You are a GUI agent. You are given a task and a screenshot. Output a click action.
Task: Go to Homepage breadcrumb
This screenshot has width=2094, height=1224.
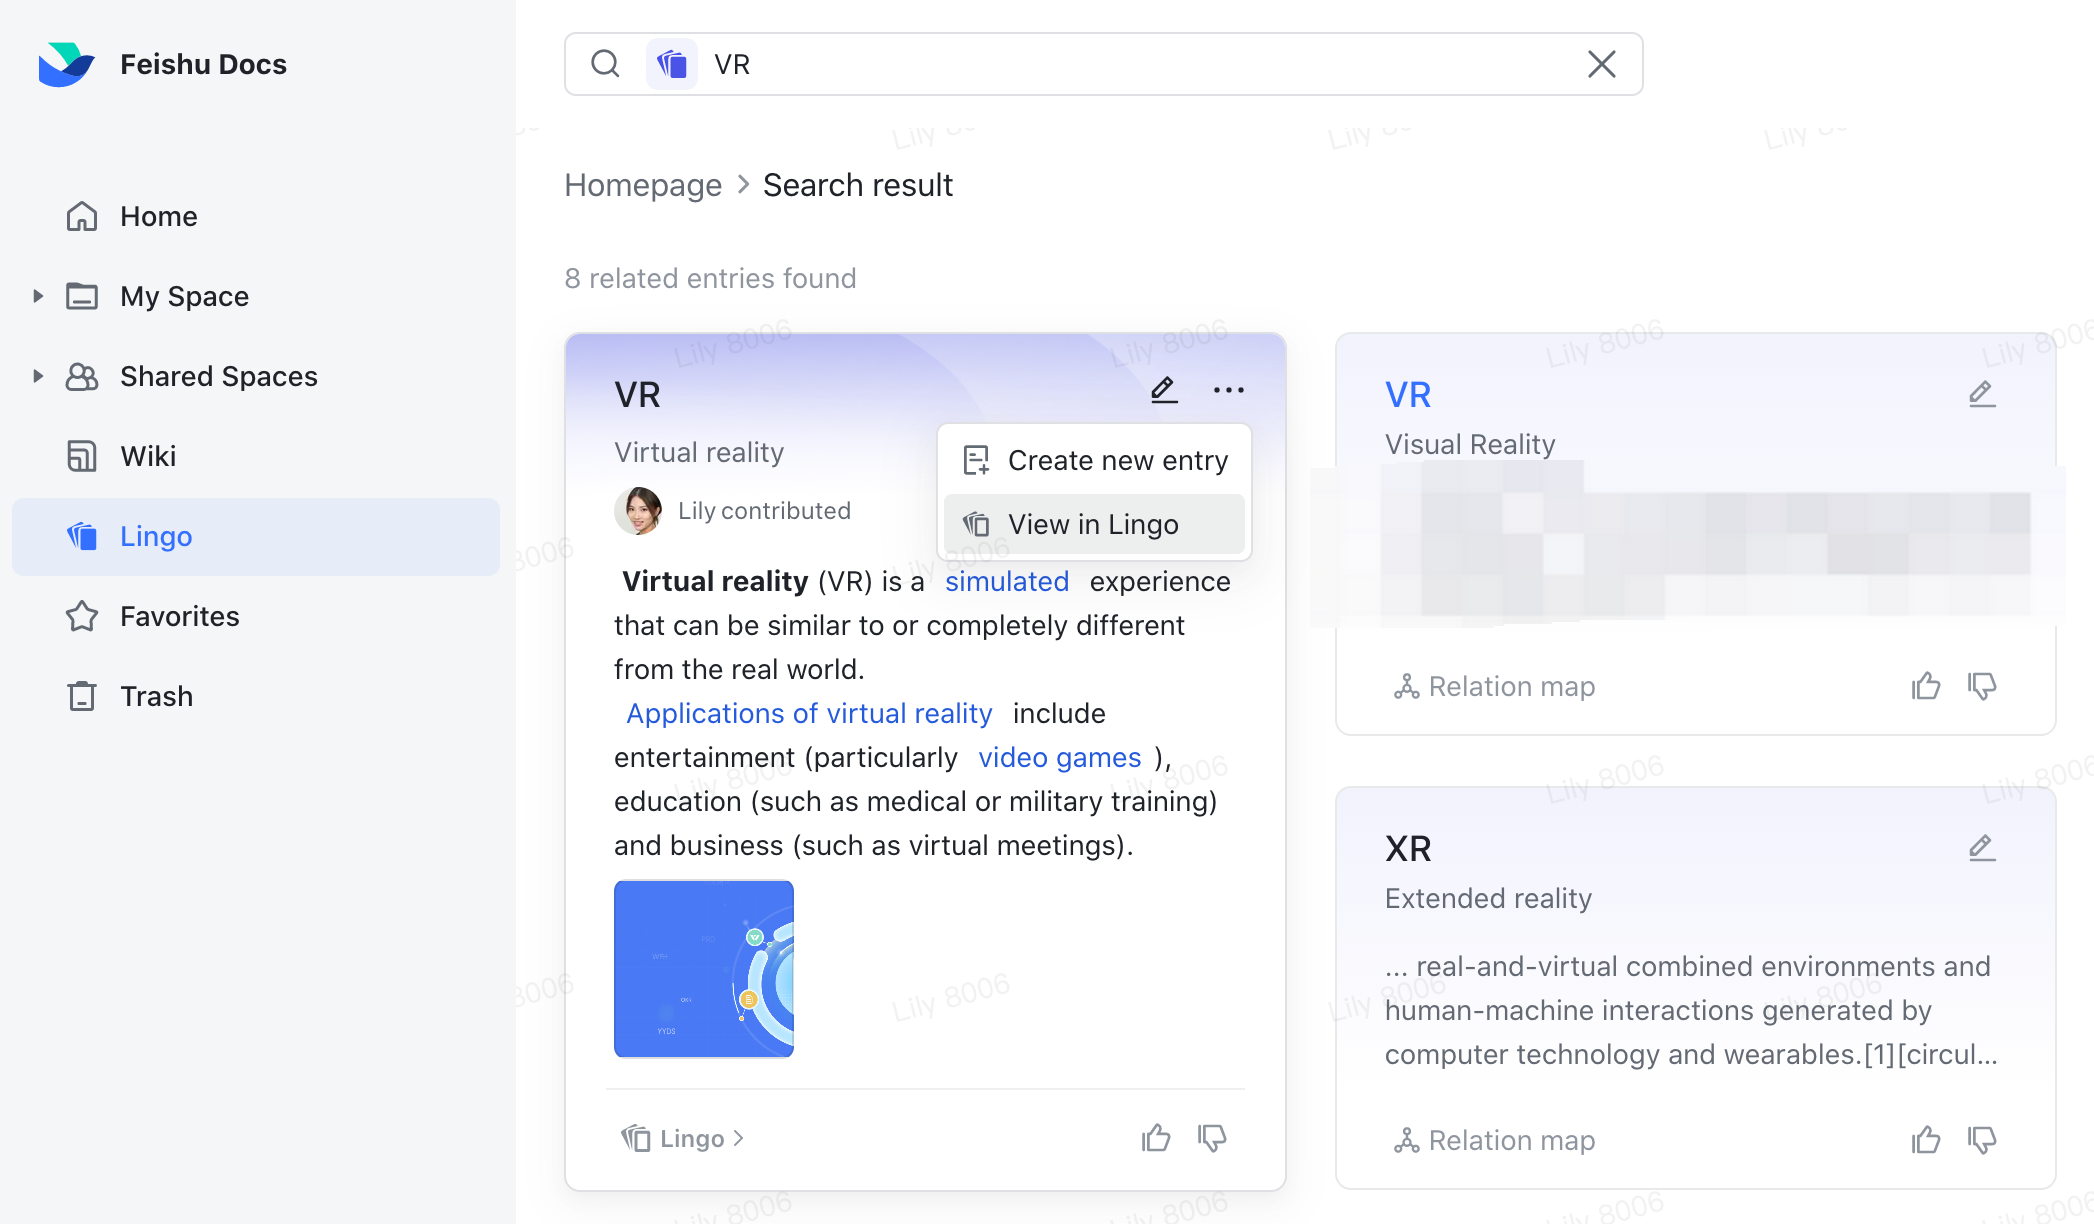pos(643,185)
